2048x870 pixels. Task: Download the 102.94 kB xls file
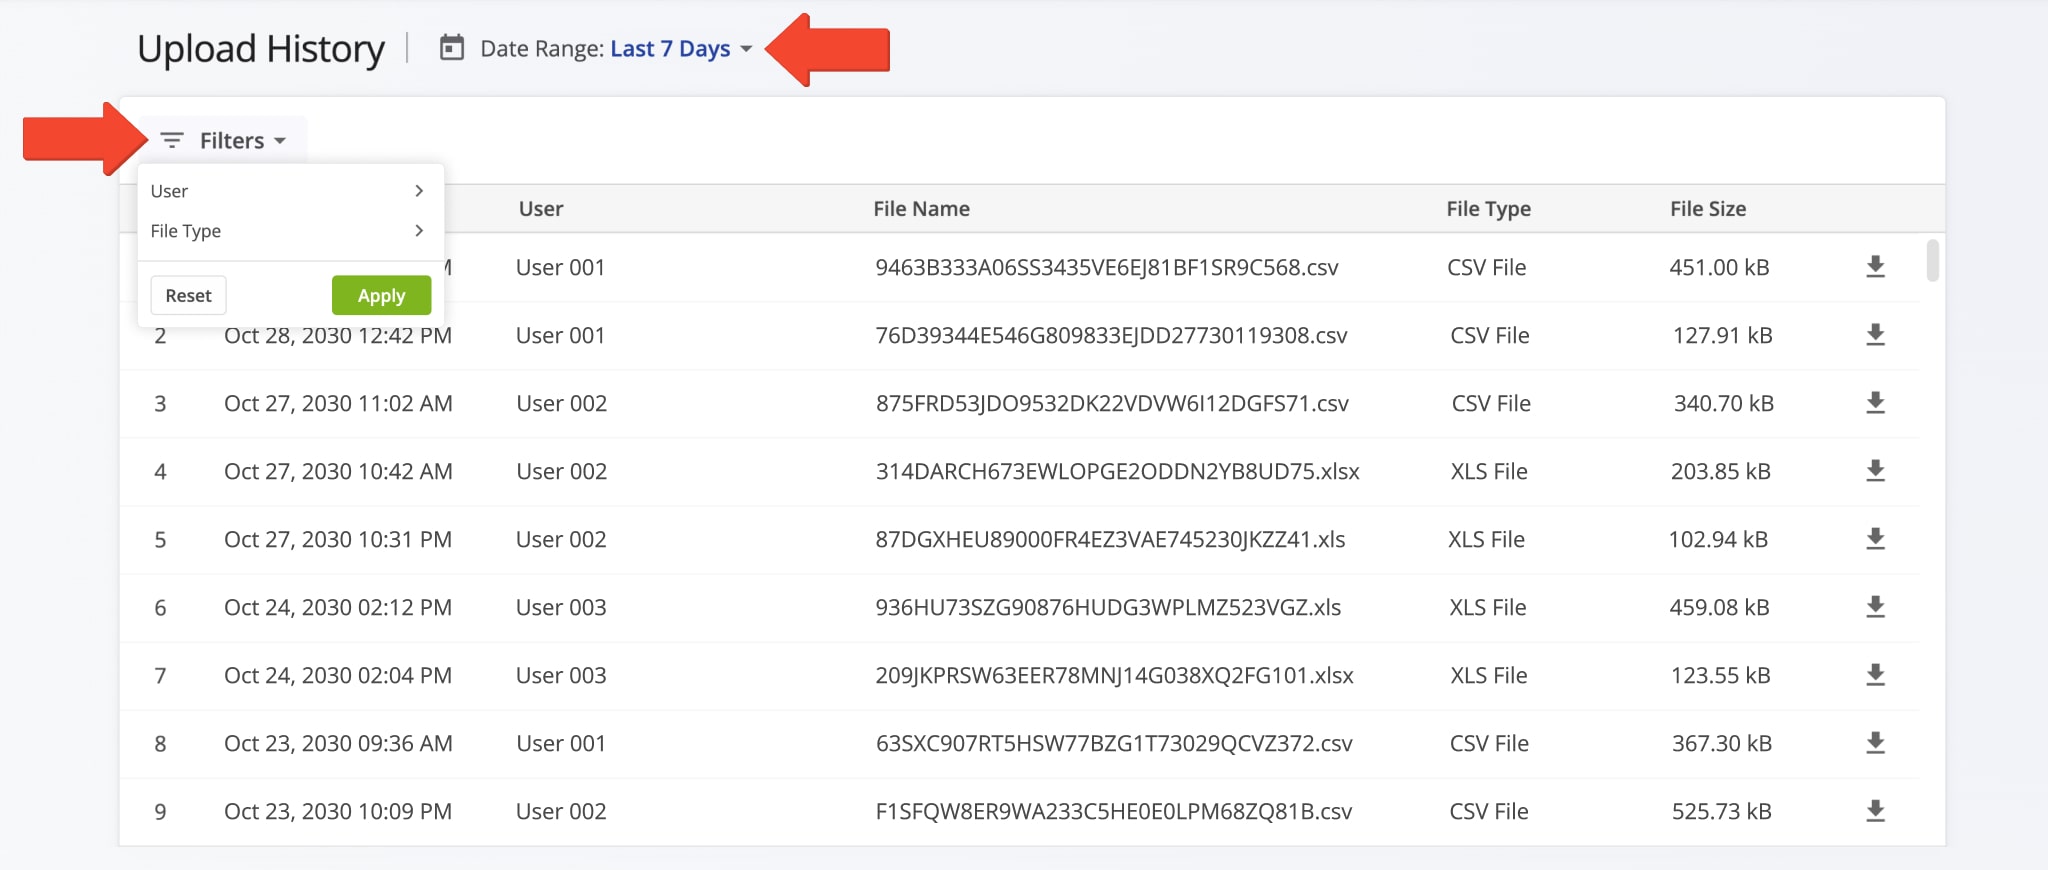point(1875,539)
